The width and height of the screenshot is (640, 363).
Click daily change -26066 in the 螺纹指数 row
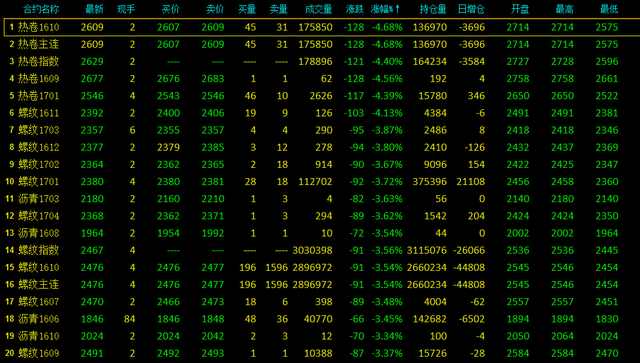[x=469, y=250]
